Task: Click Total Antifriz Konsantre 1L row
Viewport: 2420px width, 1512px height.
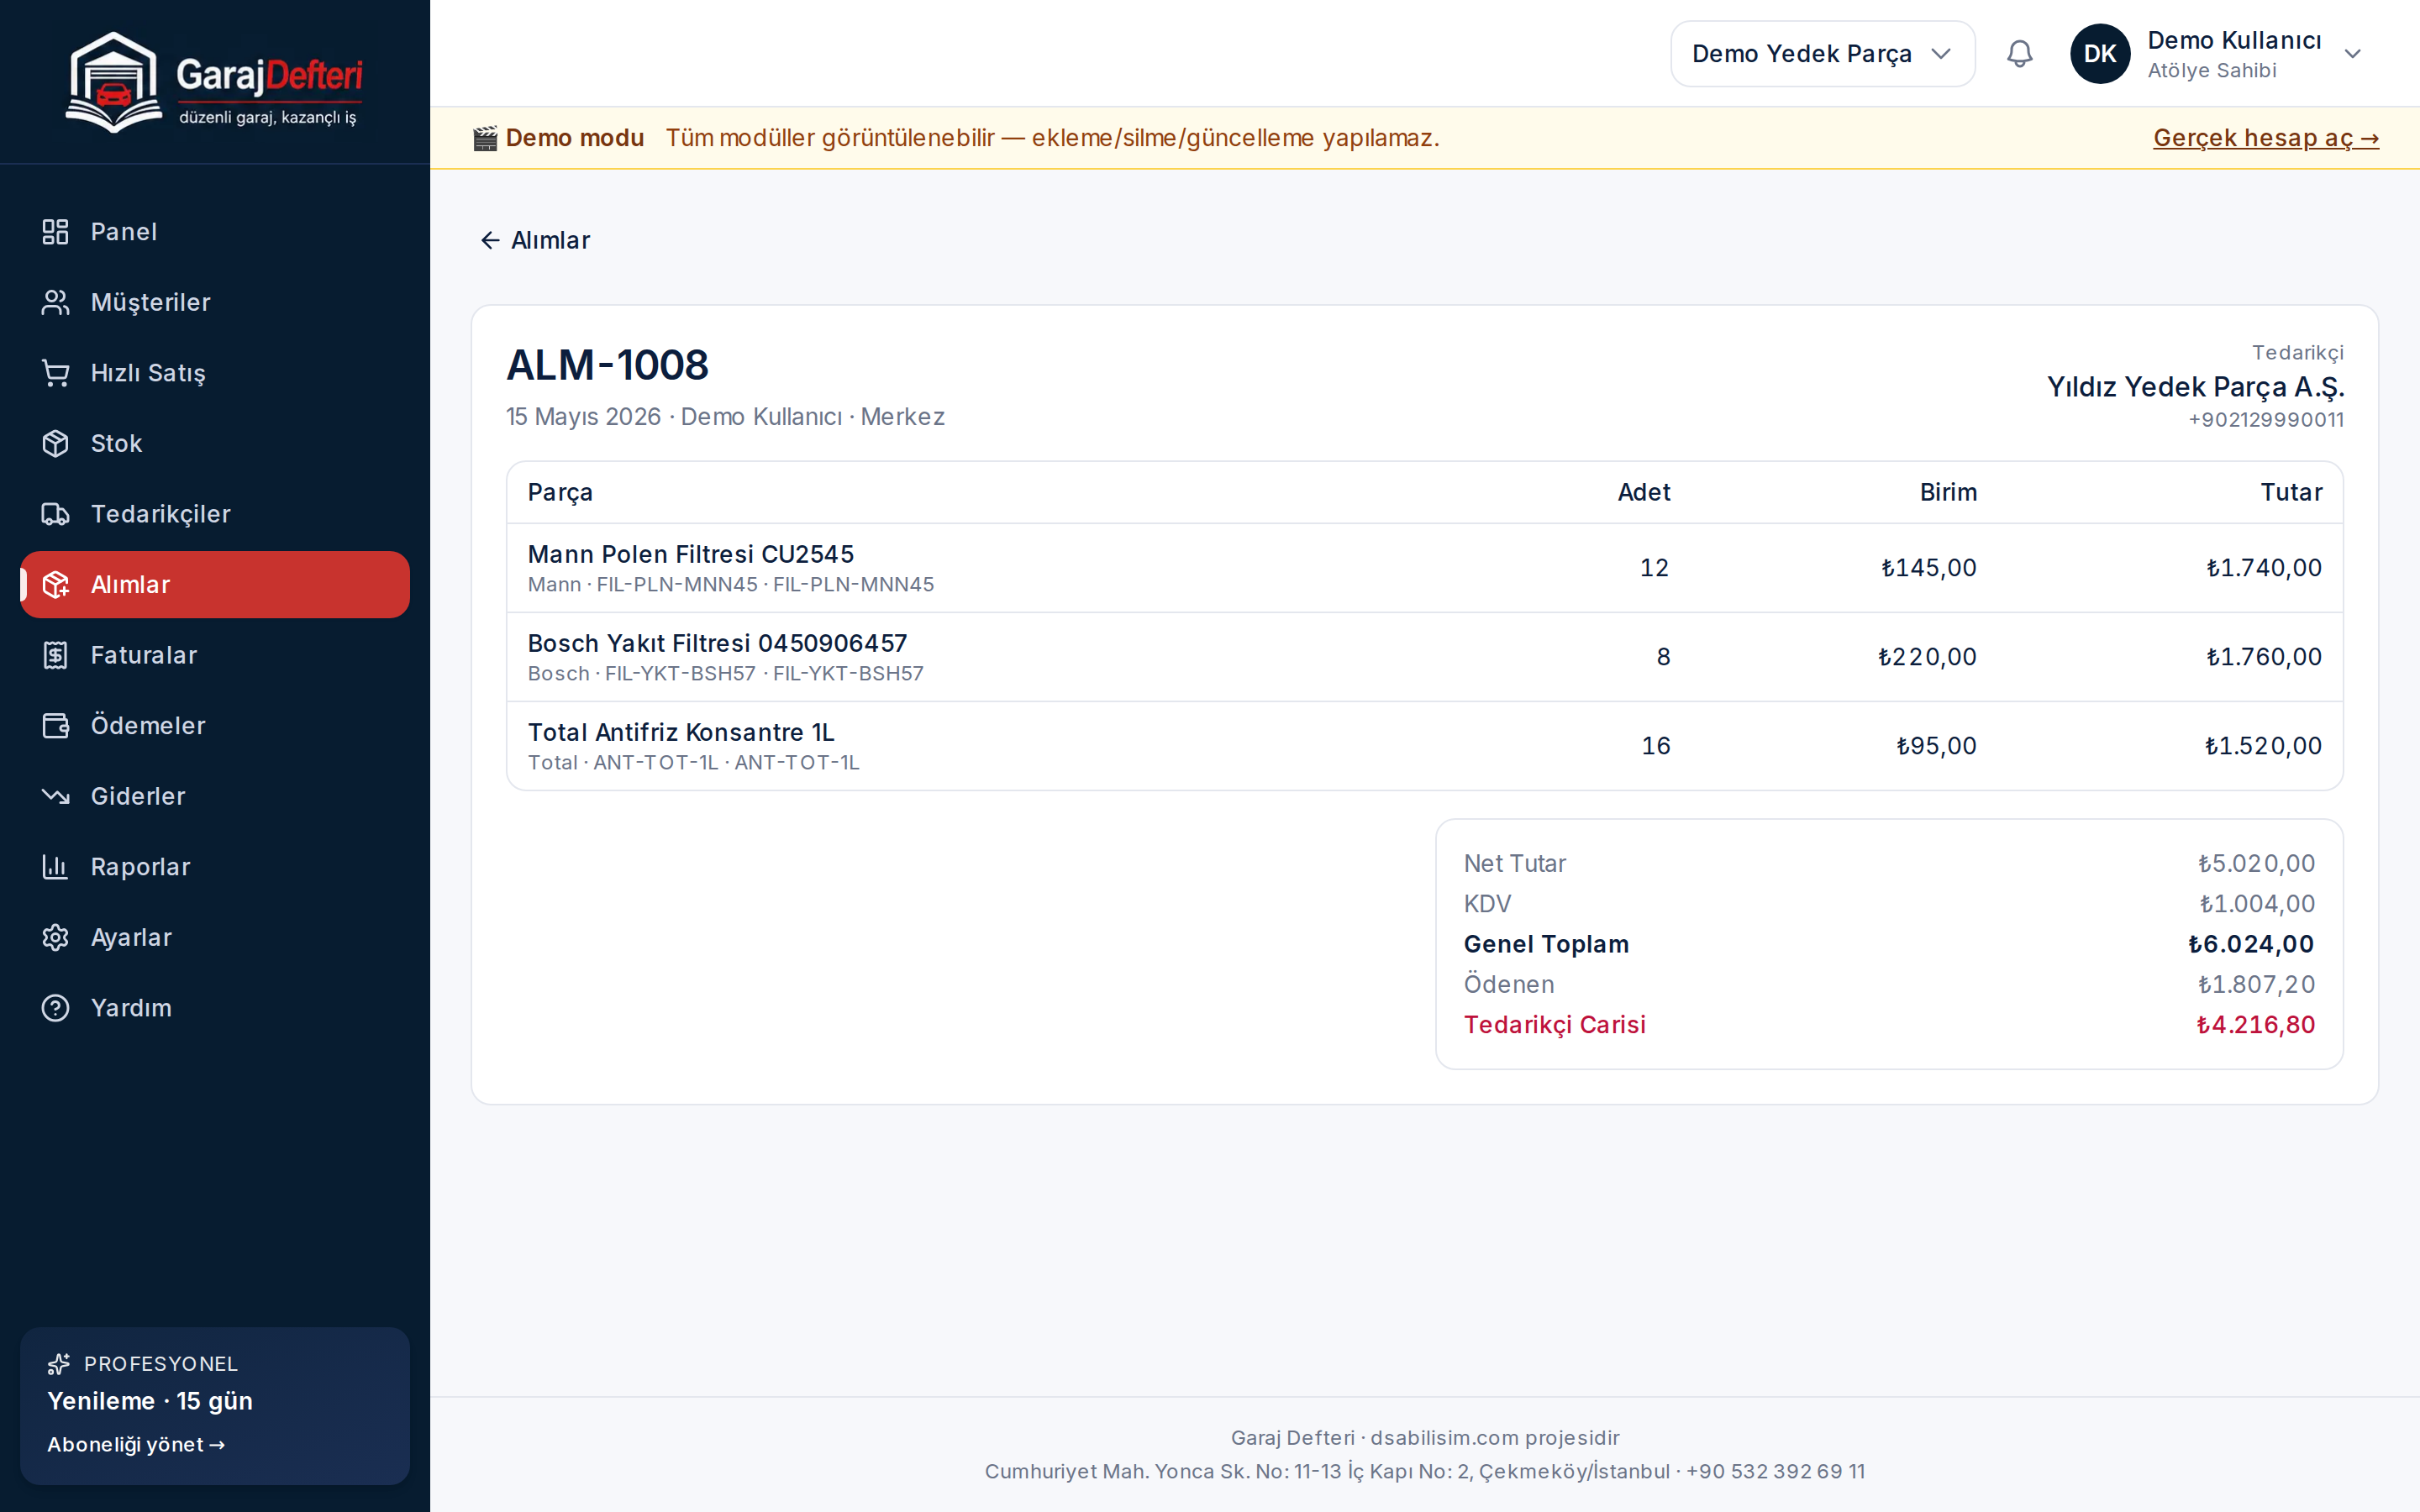Action: pyautogui.click(x=1424, y=746)
